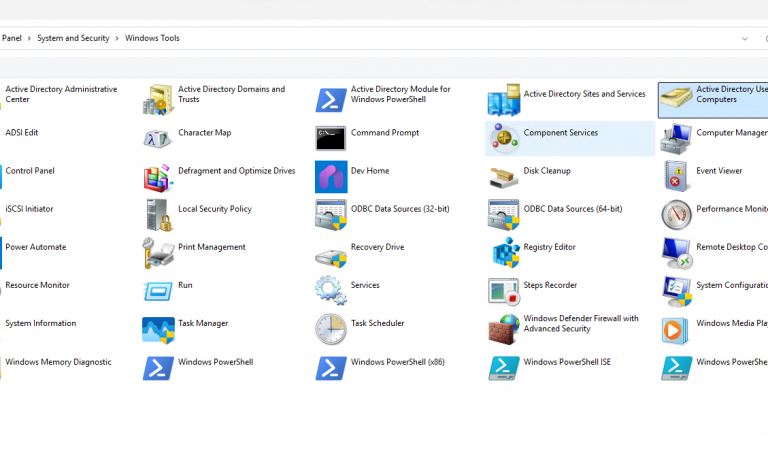Open Active Directory Sites and Services icon

(504, 99)
